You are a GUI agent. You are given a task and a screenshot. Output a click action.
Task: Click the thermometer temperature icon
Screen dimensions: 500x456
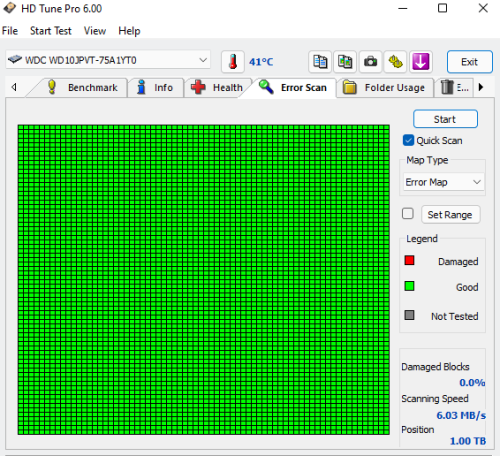point(233,62)
